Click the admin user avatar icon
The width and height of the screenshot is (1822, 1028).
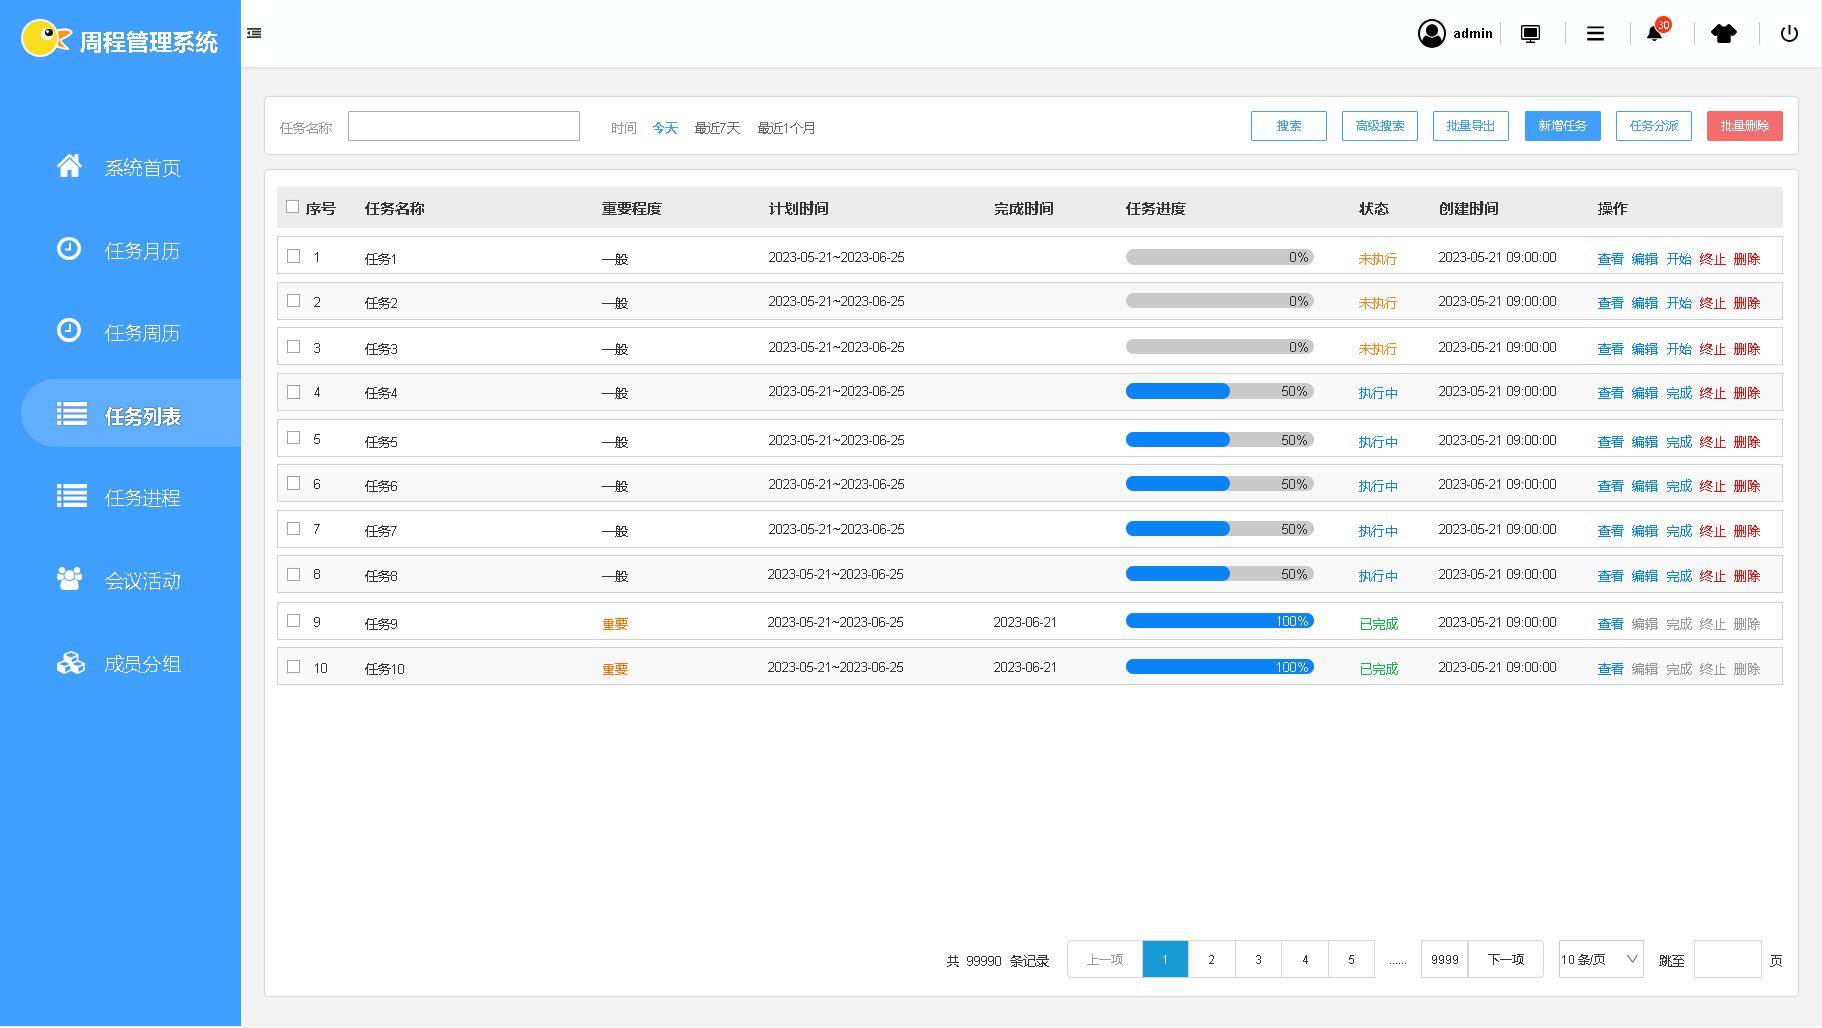[x=1431, y=34]
